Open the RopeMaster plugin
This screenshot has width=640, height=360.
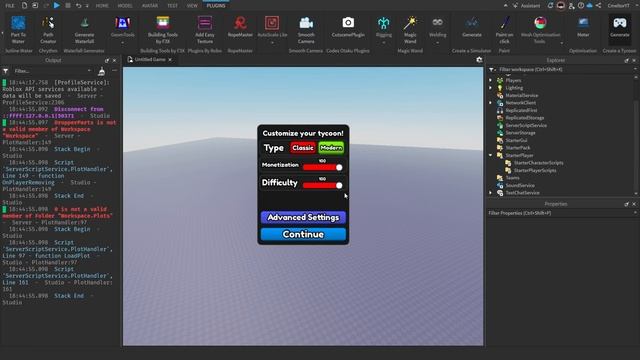point(240,27)
